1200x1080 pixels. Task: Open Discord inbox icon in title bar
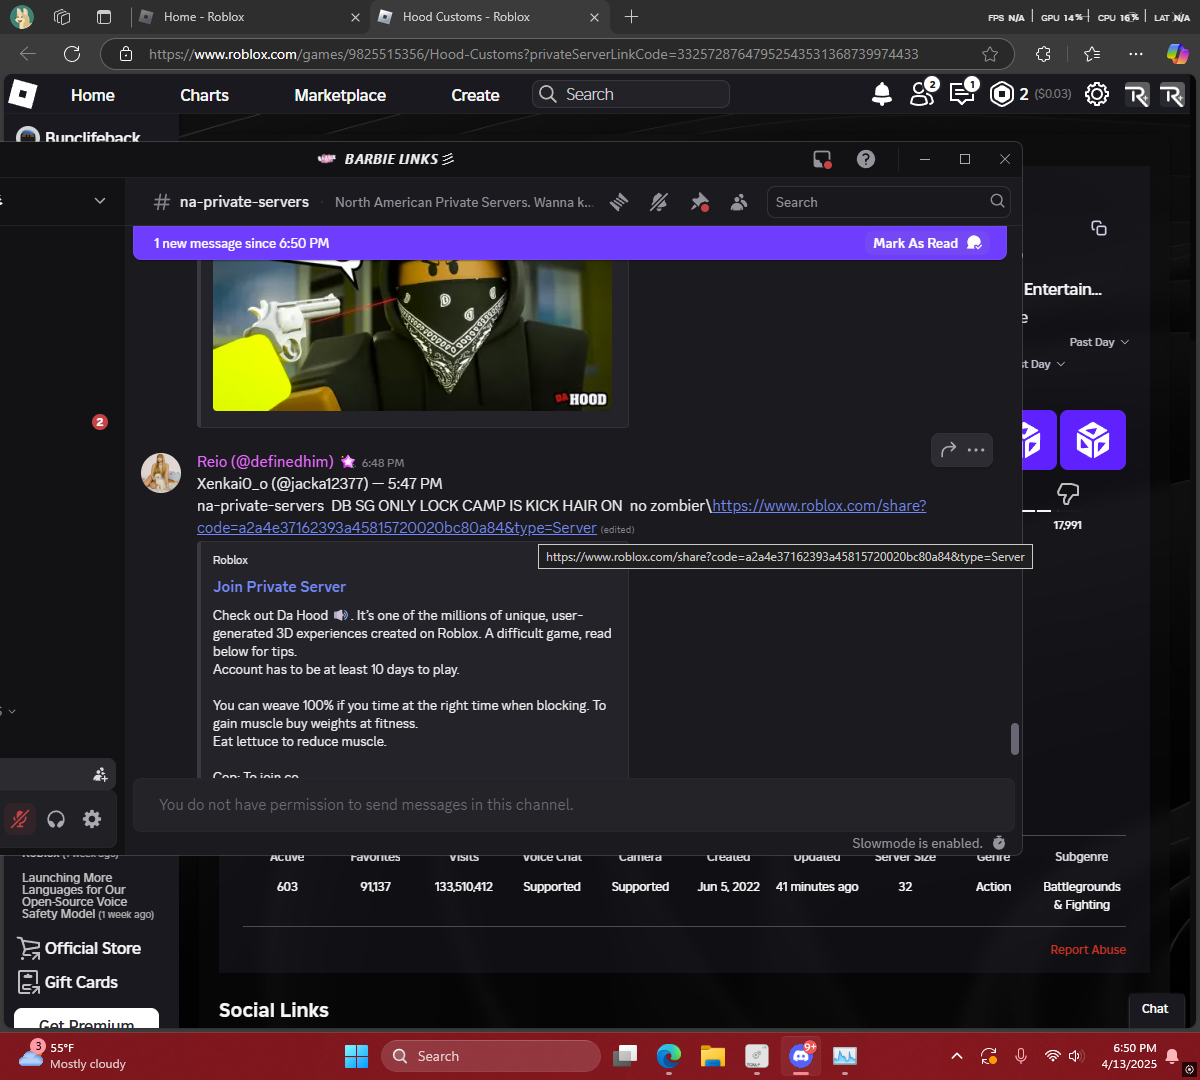[x=822, y=159]
